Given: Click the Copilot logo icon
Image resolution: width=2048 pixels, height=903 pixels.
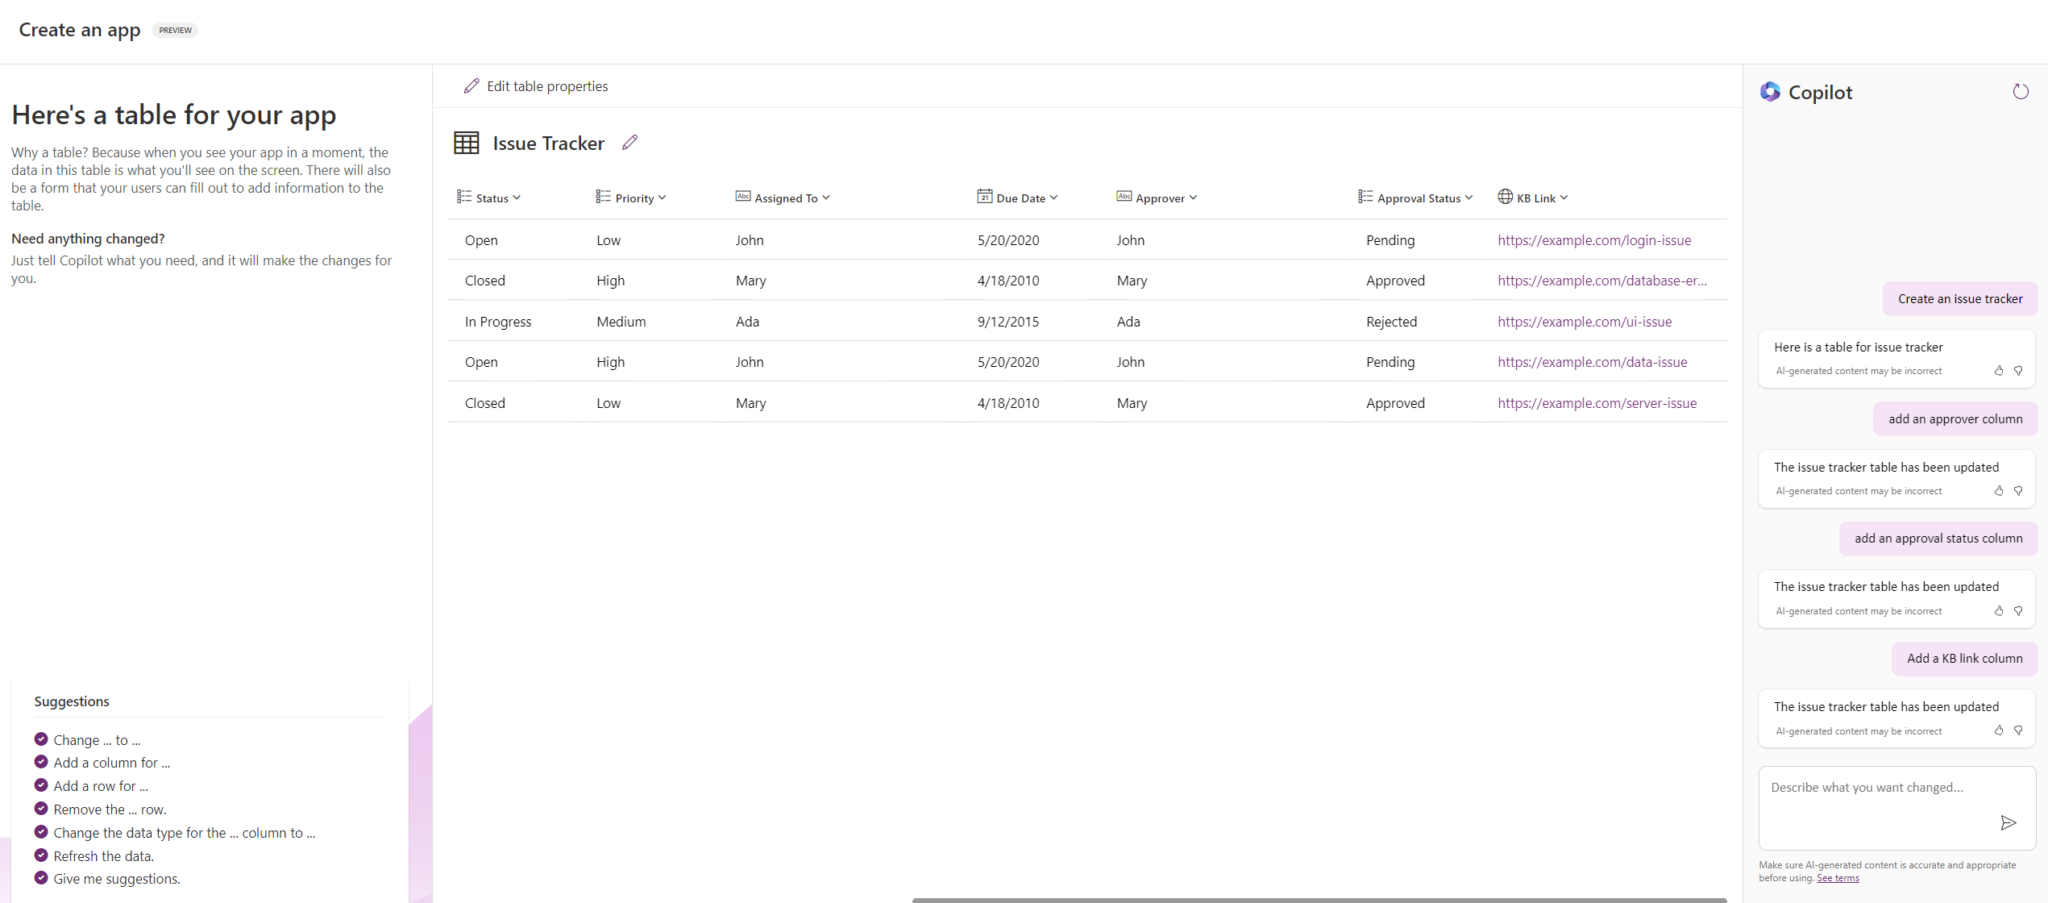Looking at the screenshot, I should click(1770, 92).
